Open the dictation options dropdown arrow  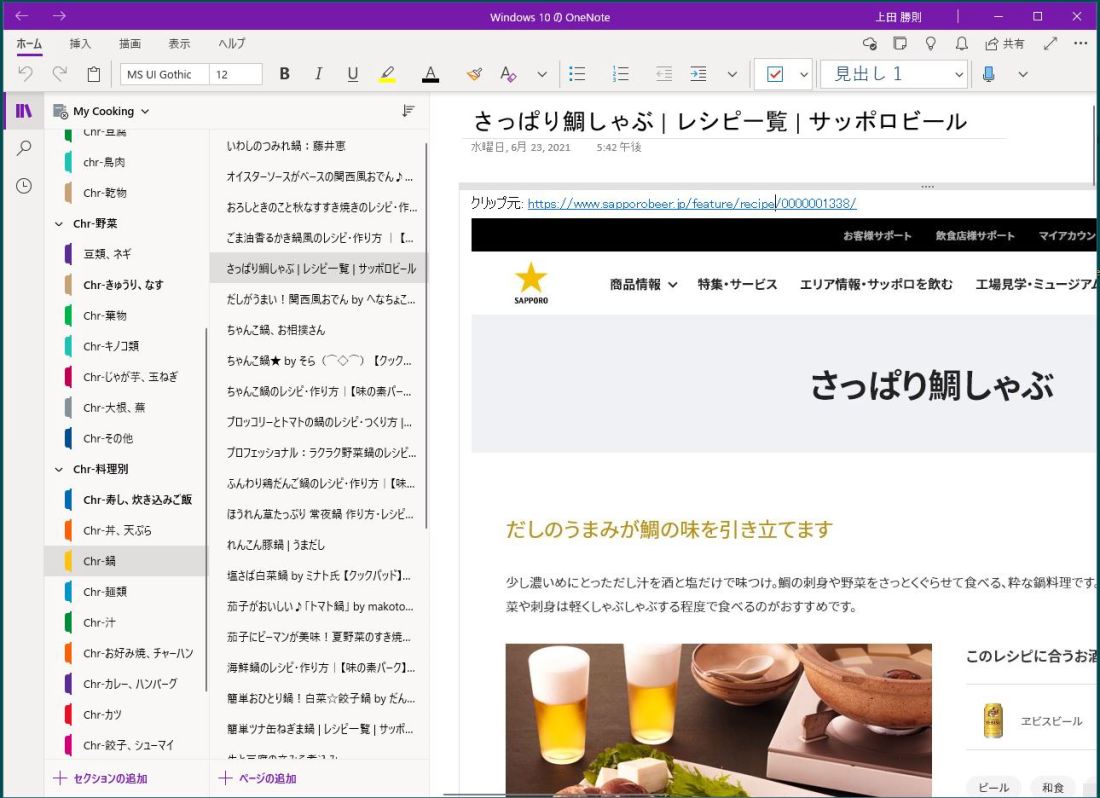click(1023, 74)
